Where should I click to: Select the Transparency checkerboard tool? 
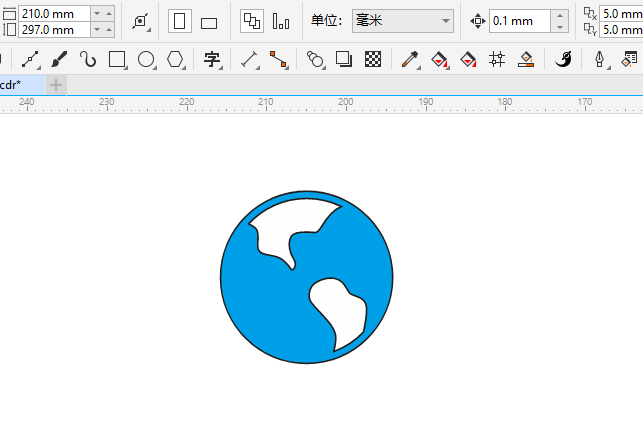(x=373, y=60)
